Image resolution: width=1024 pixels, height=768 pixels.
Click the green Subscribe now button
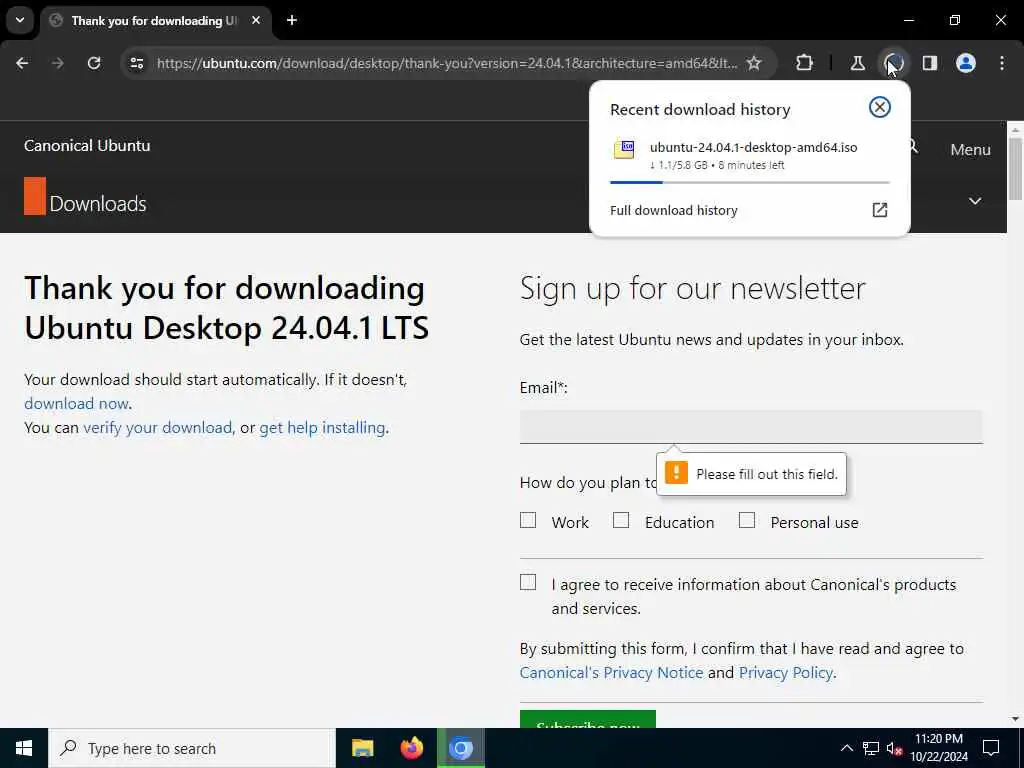point(588,720)
